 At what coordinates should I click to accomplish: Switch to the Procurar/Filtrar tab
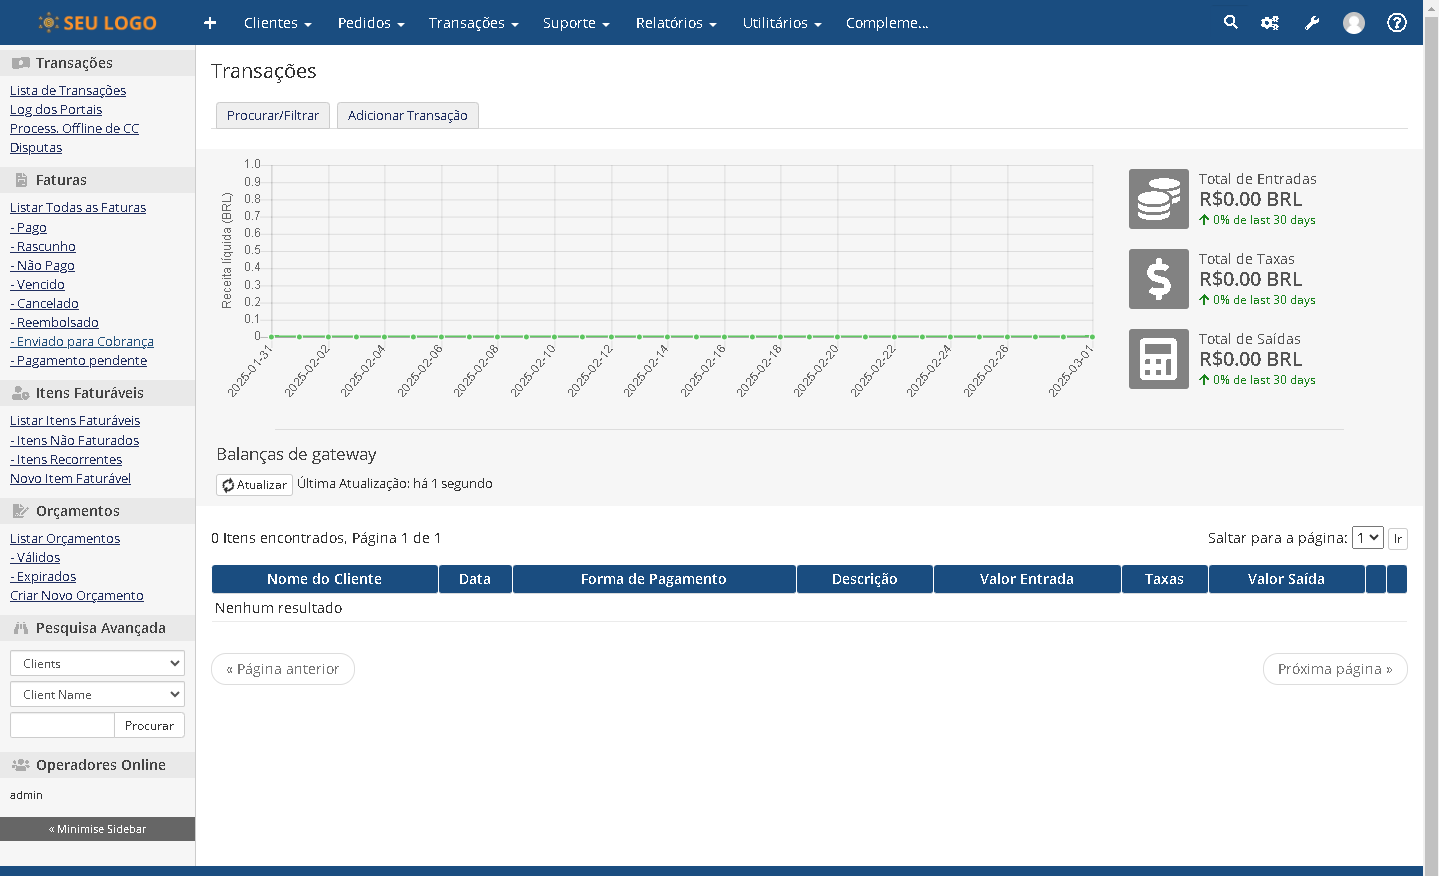[272, 115]
